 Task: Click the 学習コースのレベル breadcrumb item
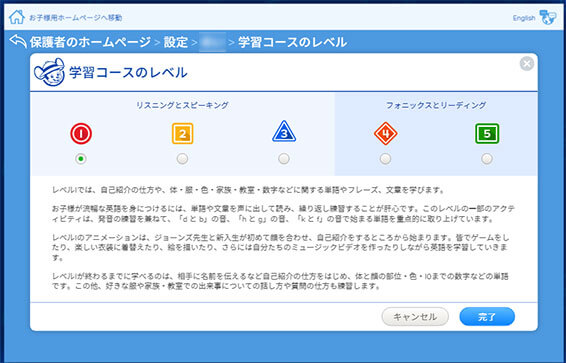click(292, 42)
